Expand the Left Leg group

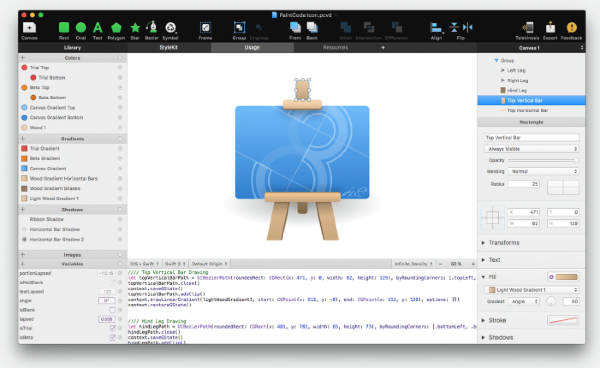pos(502,70)
